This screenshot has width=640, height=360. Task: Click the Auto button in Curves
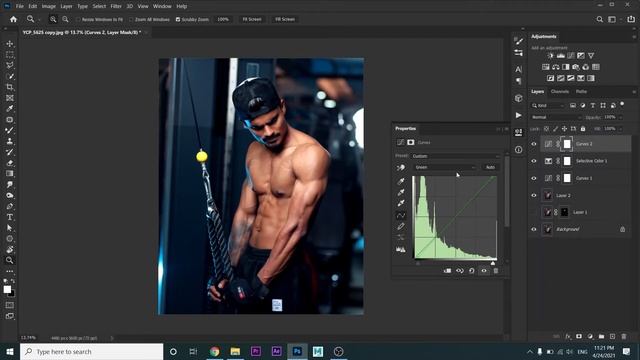coord(490,167)
